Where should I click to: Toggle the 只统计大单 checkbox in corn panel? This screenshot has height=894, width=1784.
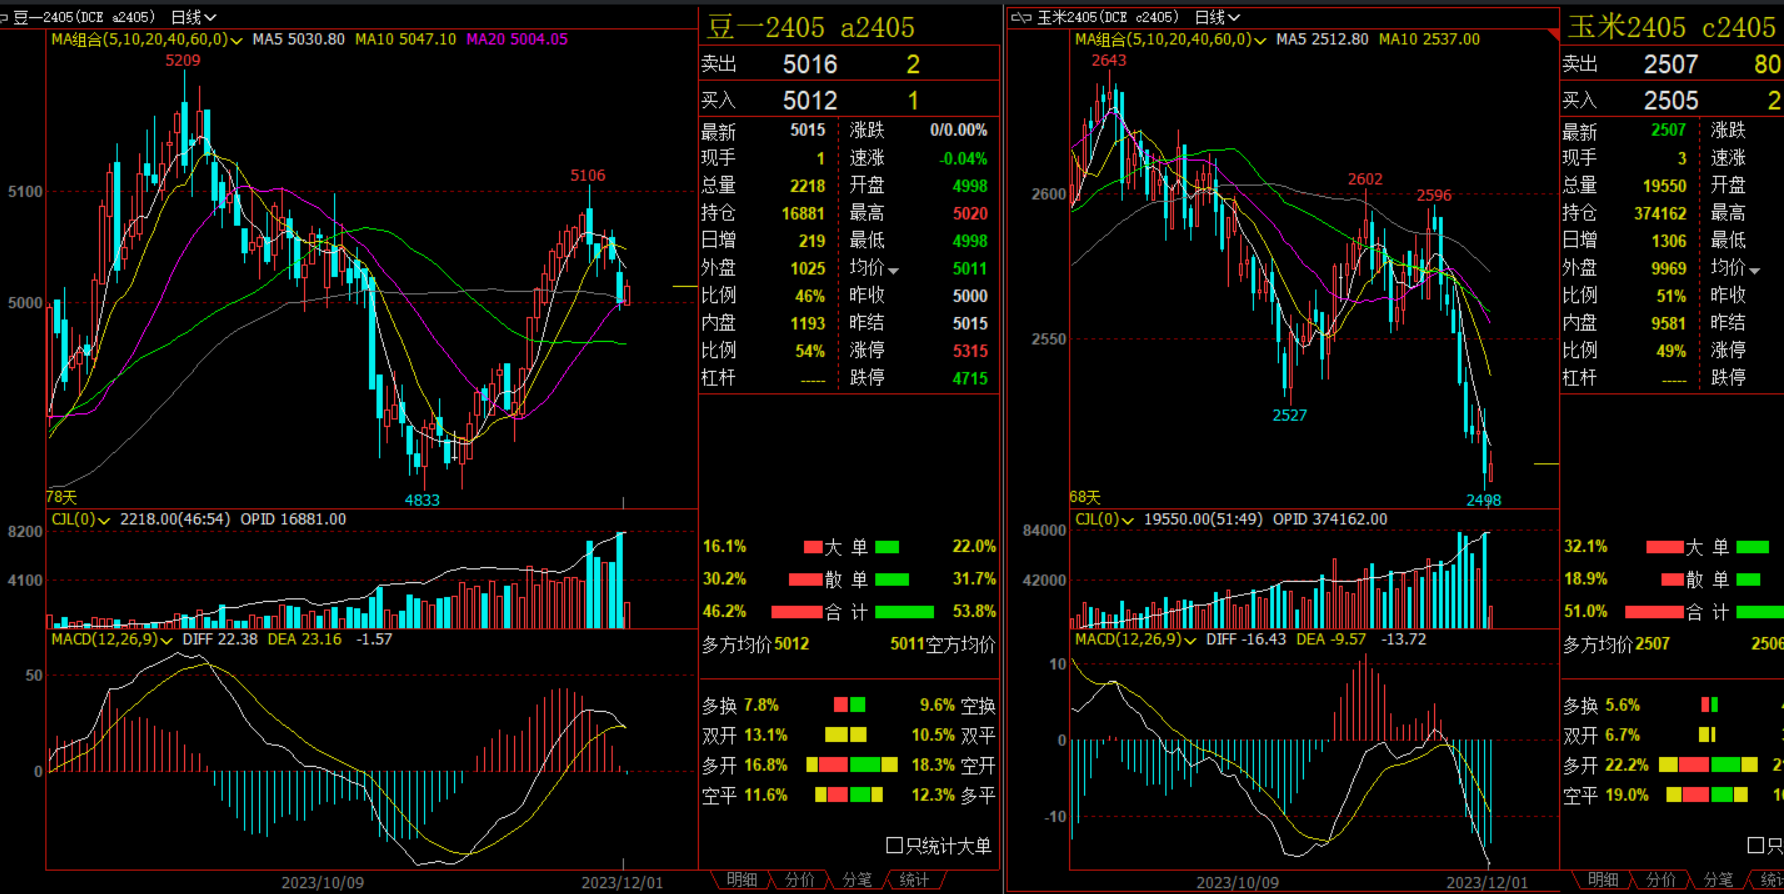click(x=1756, y=846)
